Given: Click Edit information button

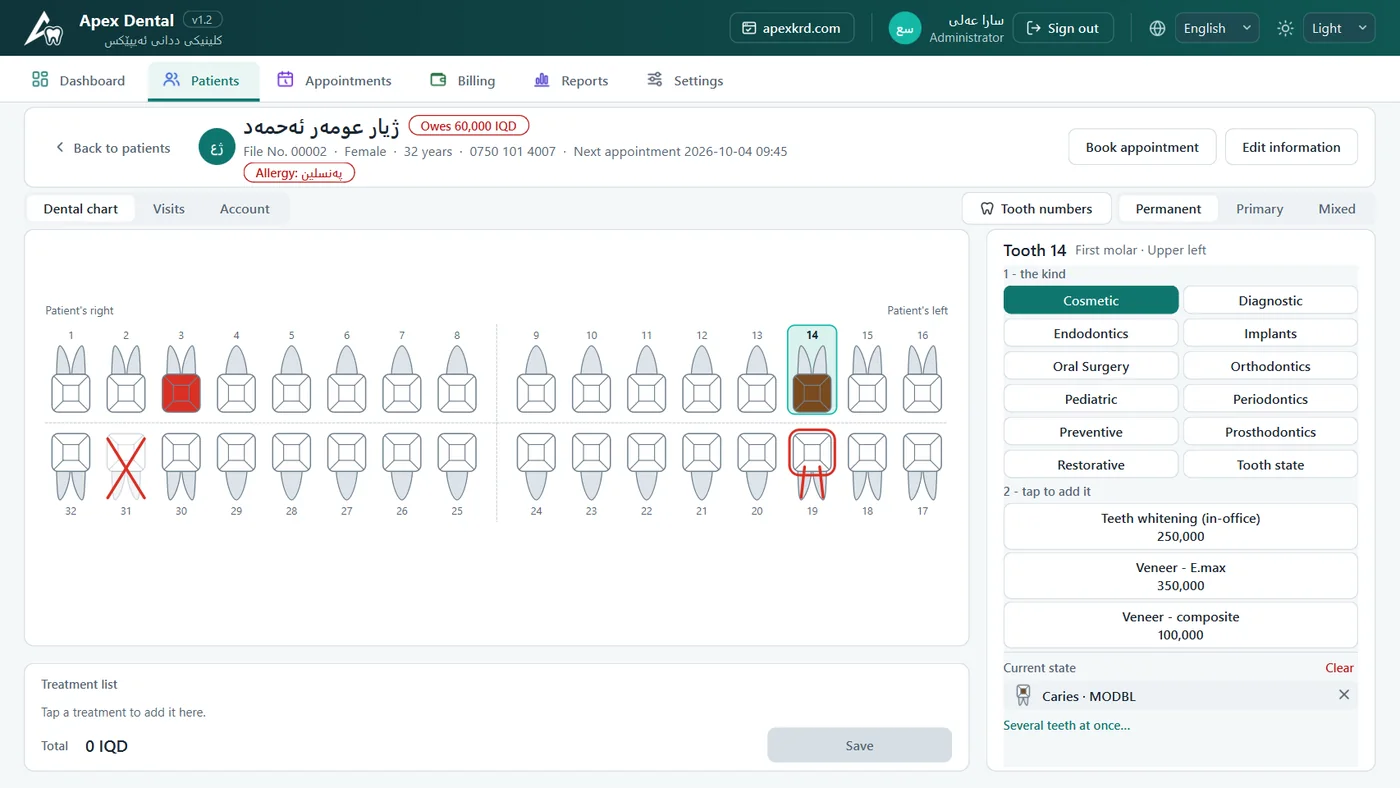Looking at the screenshot, I should click(x=1291, y=147).
